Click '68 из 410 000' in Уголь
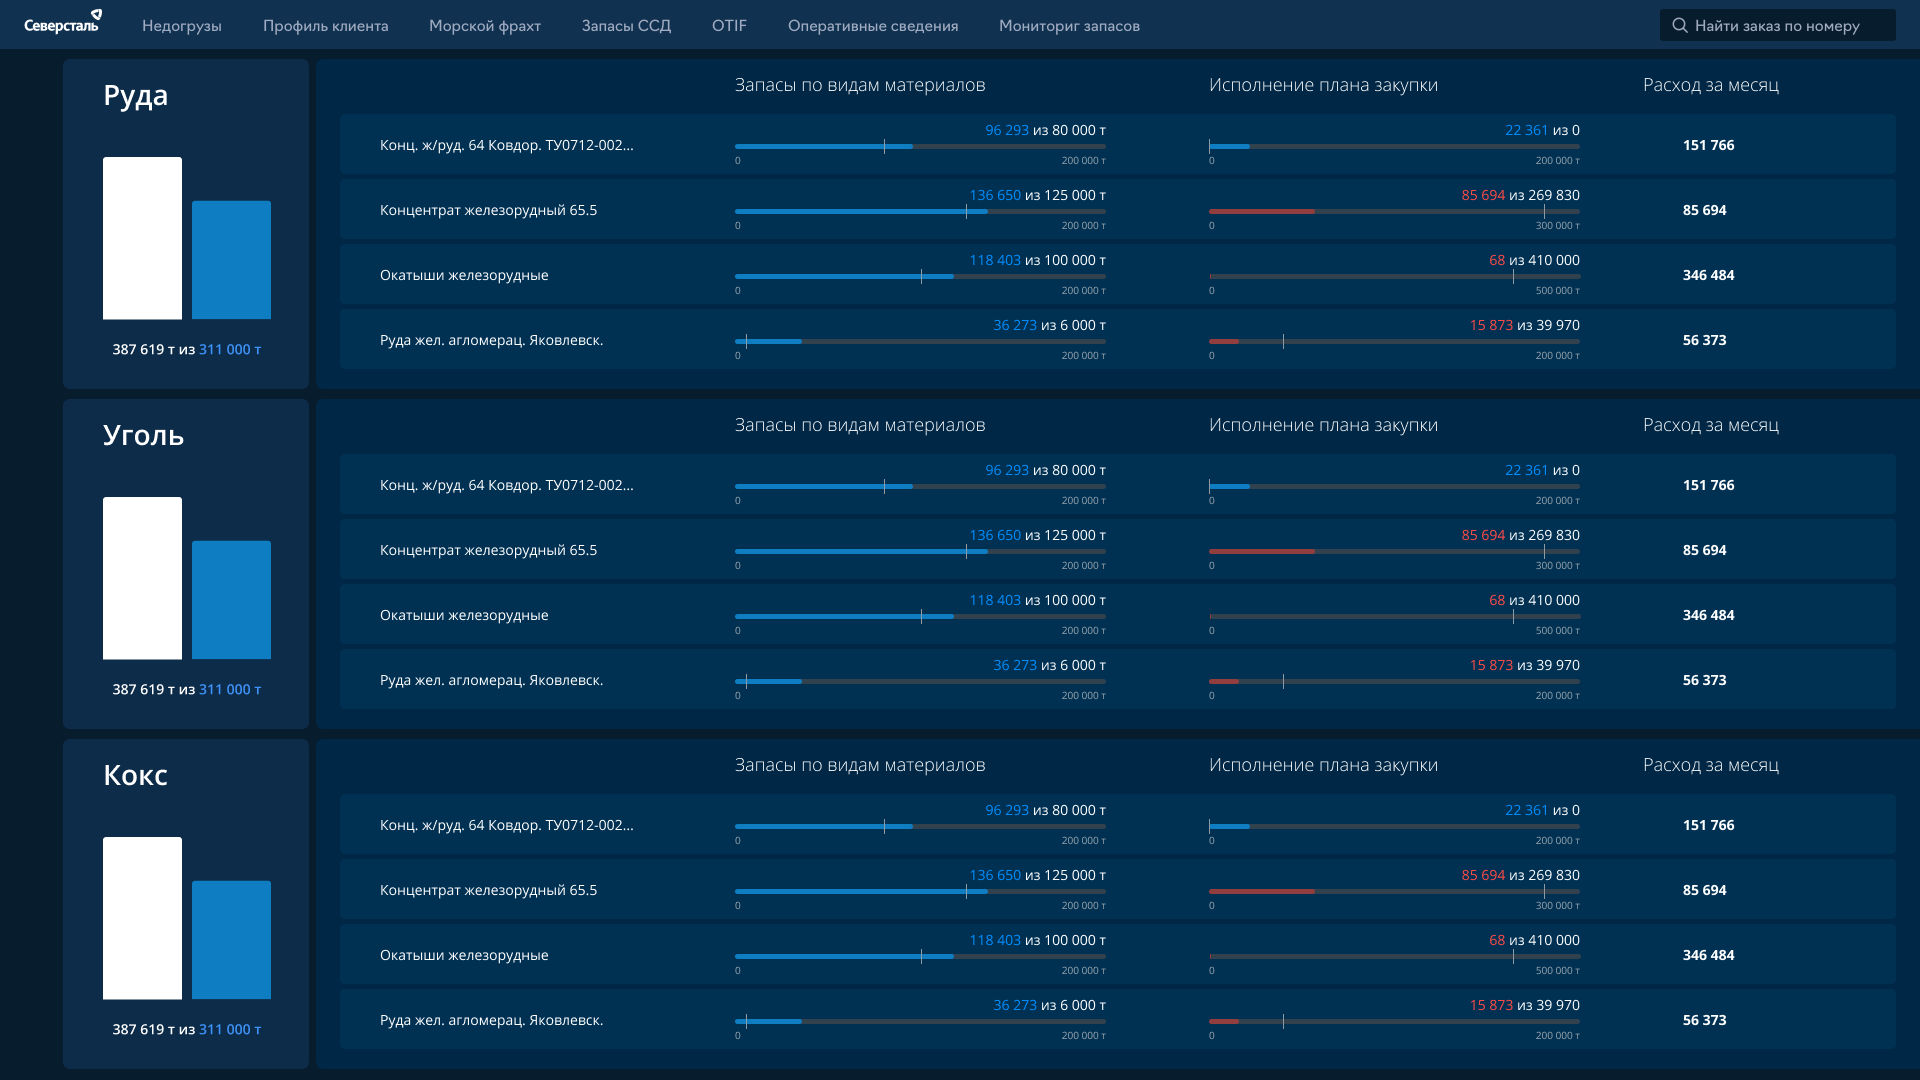This screenshot has height=1080, width=1920. pyautogui.click(x=1535, y=601)
